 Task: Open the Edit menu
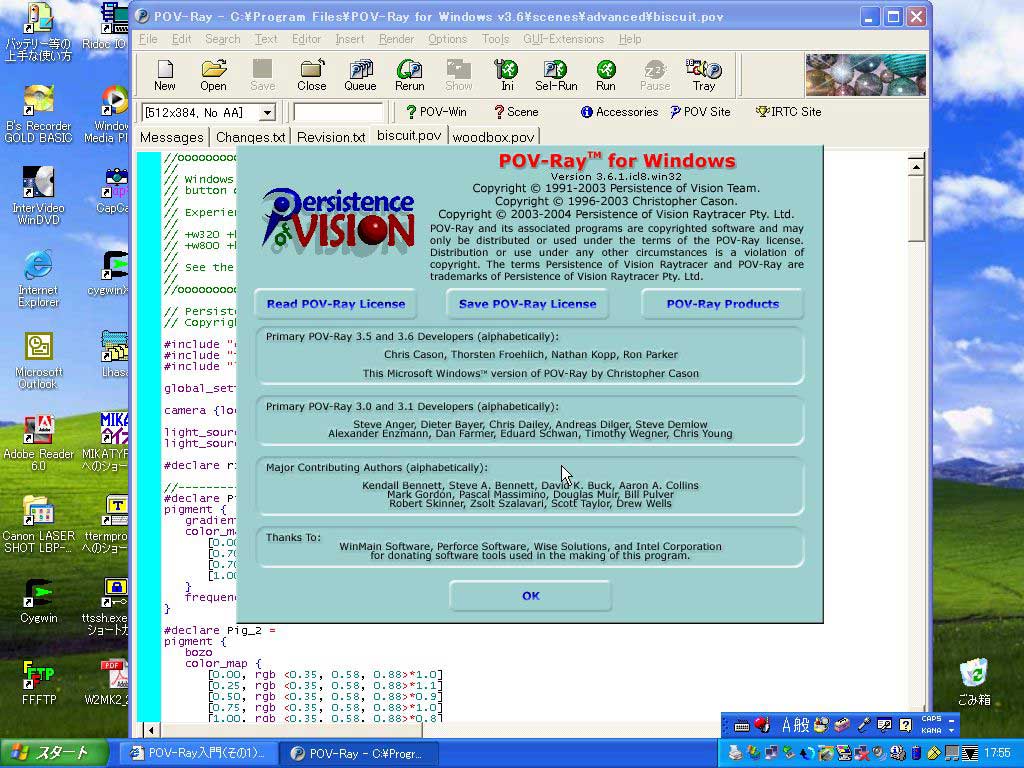181,39
